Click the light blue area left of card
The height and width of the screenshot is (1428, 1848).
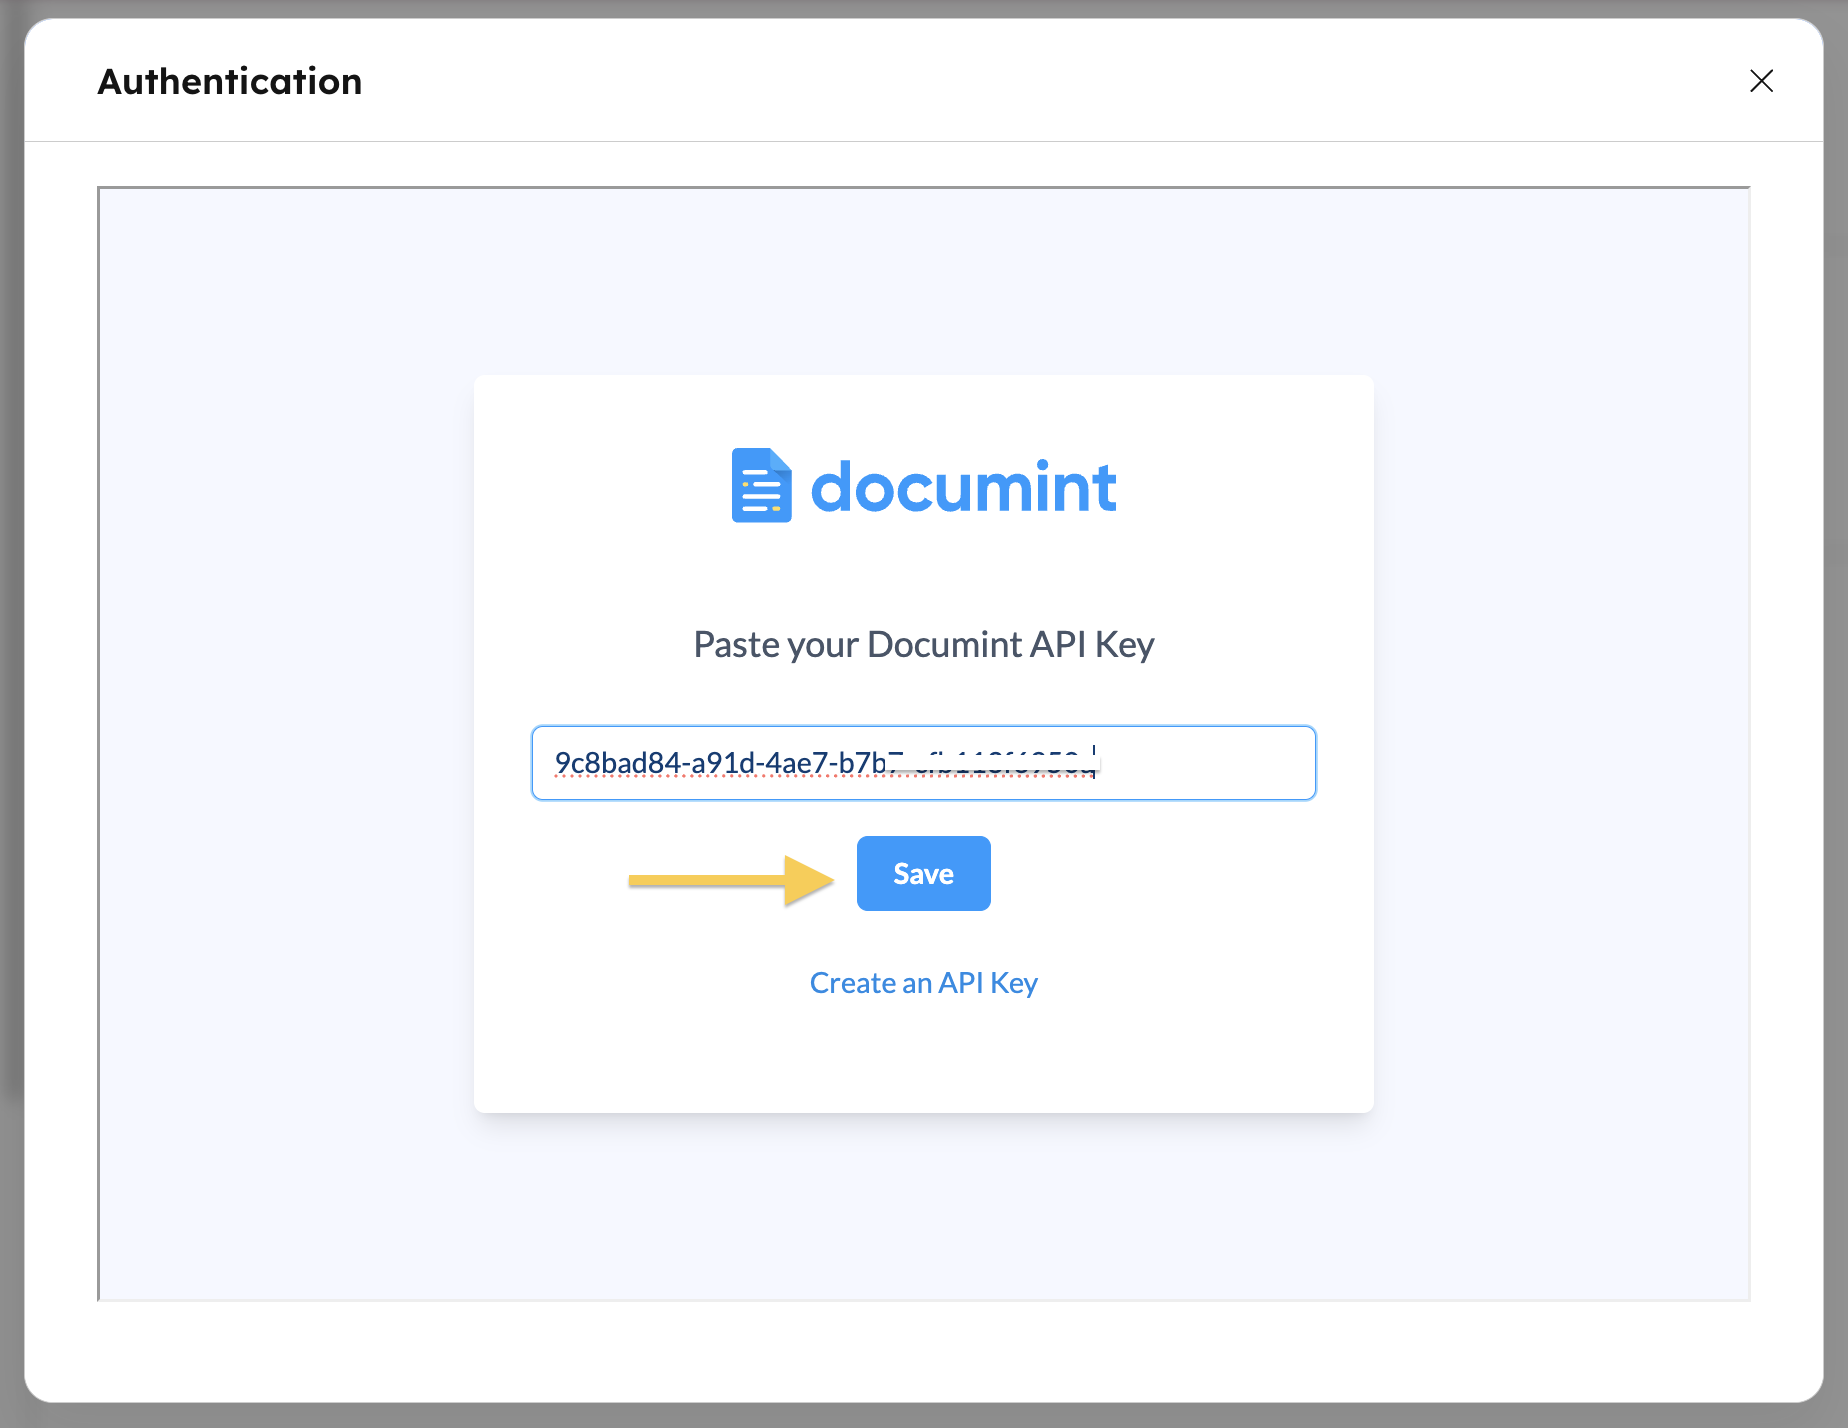(285, 740)
